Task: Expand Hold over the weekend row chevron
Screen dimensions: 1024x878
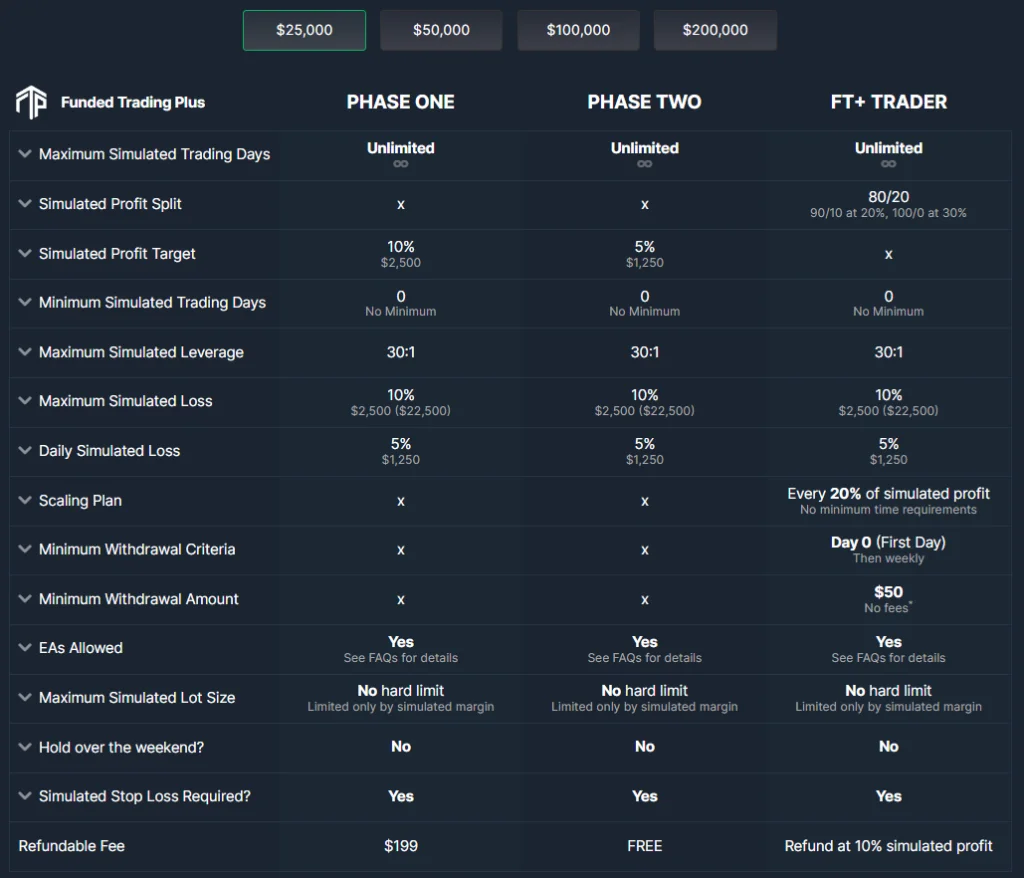Action: tap(25, 747)
